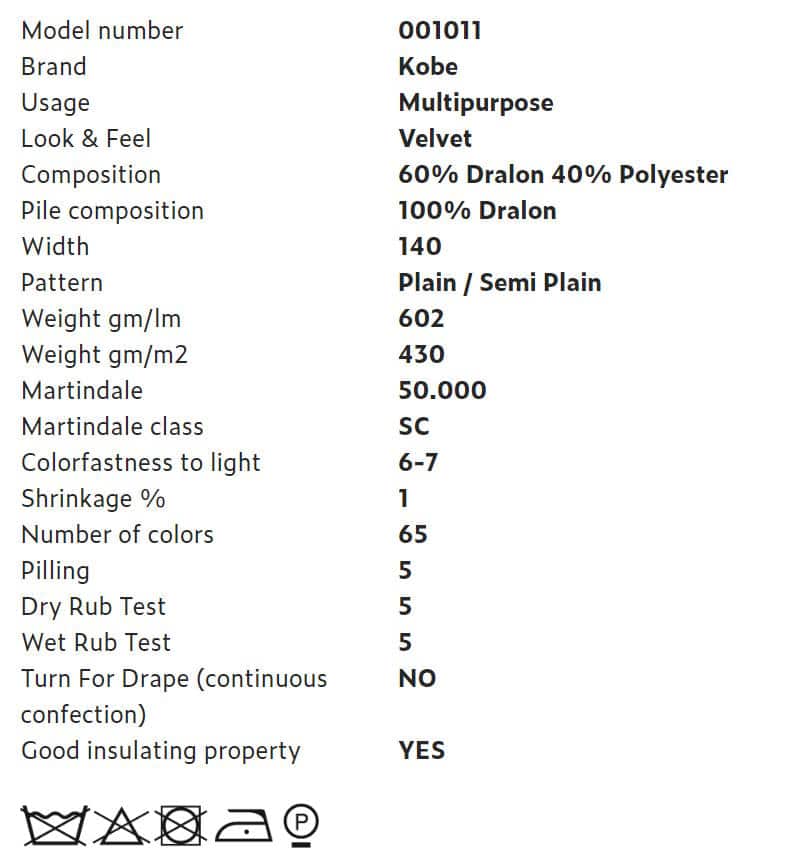Click the do-not-tumble-dry icon
The width and height of the screenshot is (801, 858).
tap(181, 825)
